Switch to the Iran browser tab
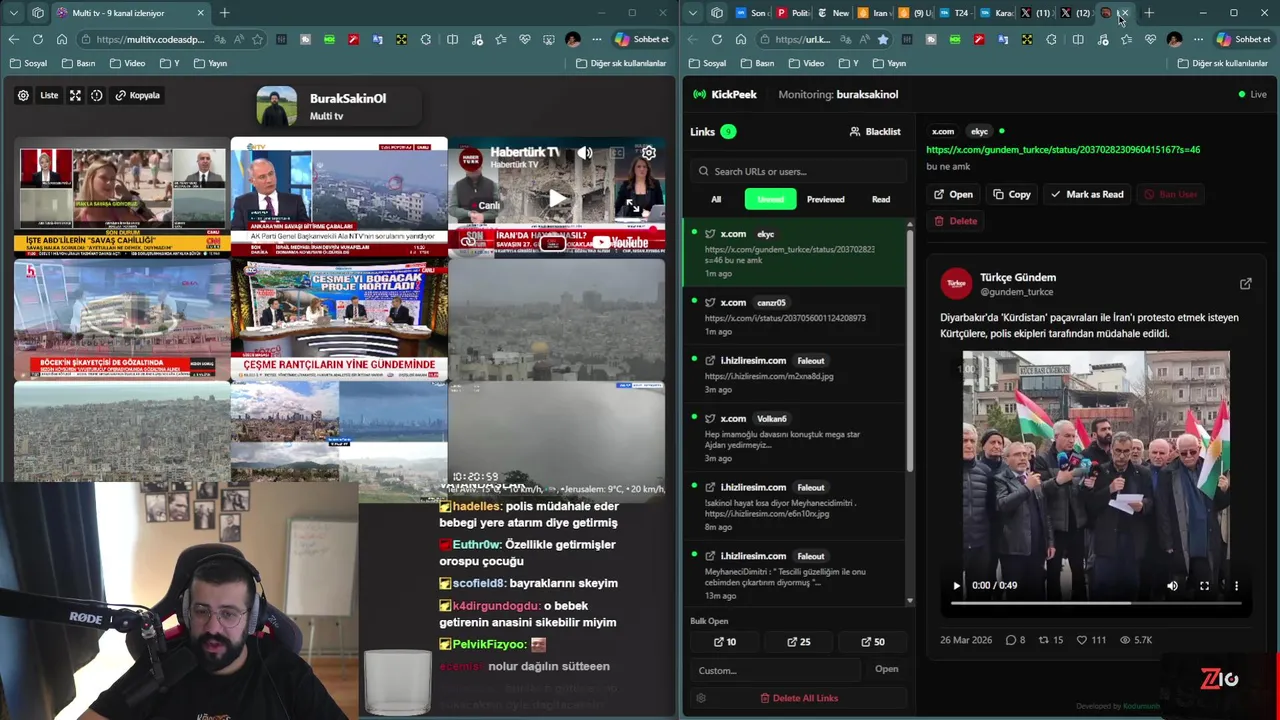The image size is (1280, 720). point(875,13)
